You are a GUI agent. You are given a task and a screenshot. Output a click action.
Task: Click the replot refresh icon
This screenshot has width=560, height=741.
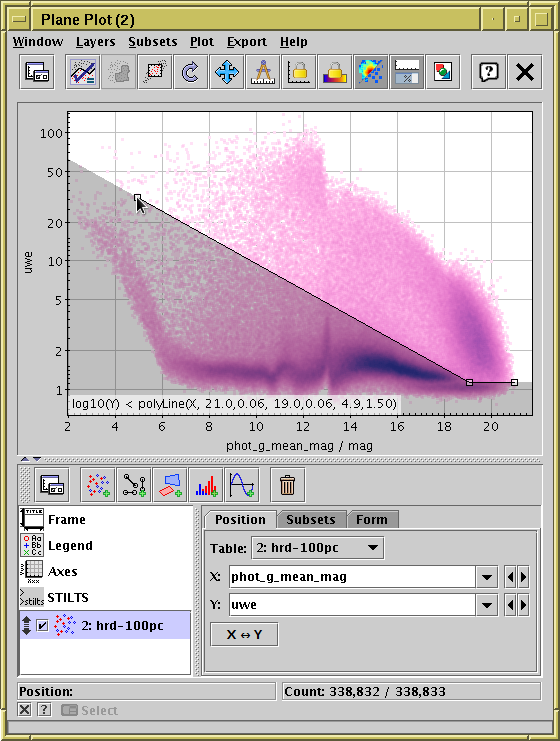pyautogui.click(x=190, y=72)
